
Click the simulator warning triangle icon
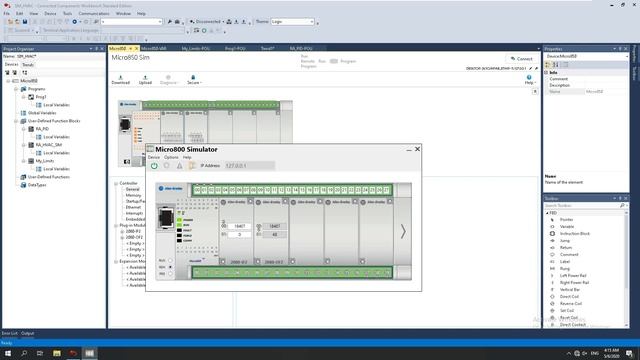(180, 166)
